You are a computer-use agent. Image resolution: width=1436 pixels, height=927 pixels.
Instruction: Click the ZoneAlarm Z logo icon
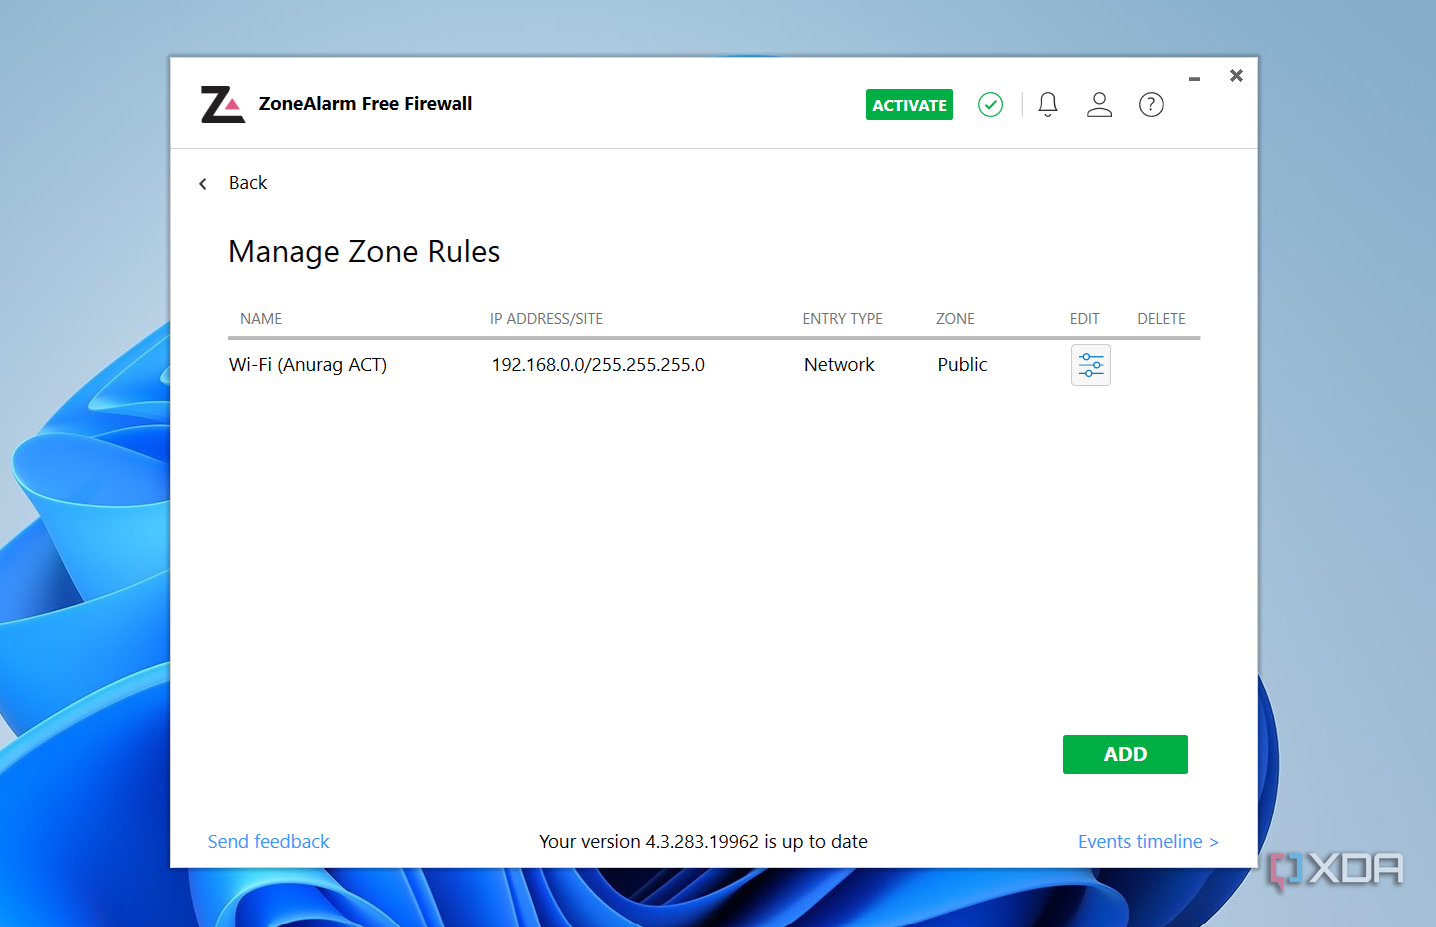223,104
